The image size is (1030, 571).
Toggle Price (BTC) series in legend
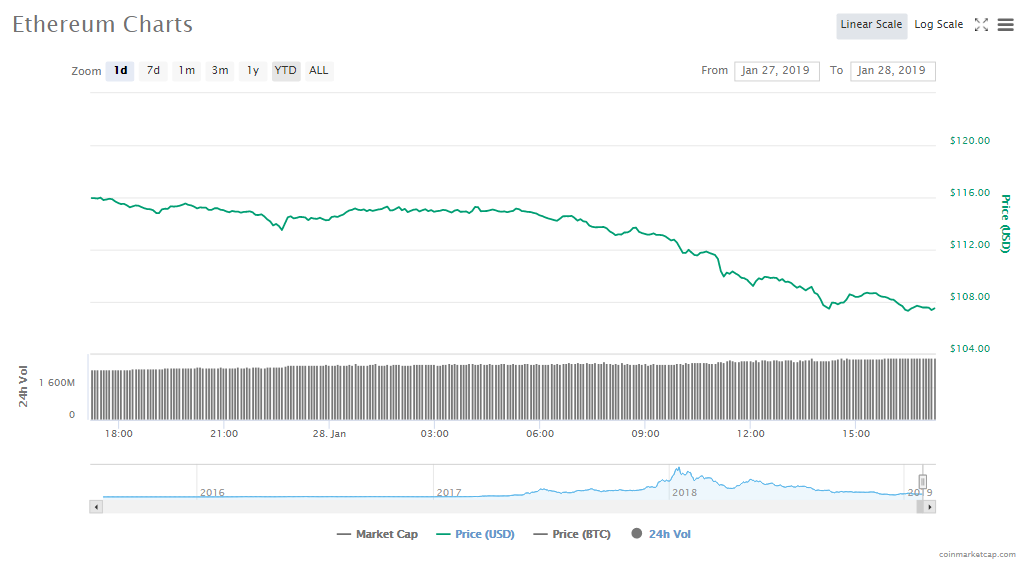coord(572,534)
